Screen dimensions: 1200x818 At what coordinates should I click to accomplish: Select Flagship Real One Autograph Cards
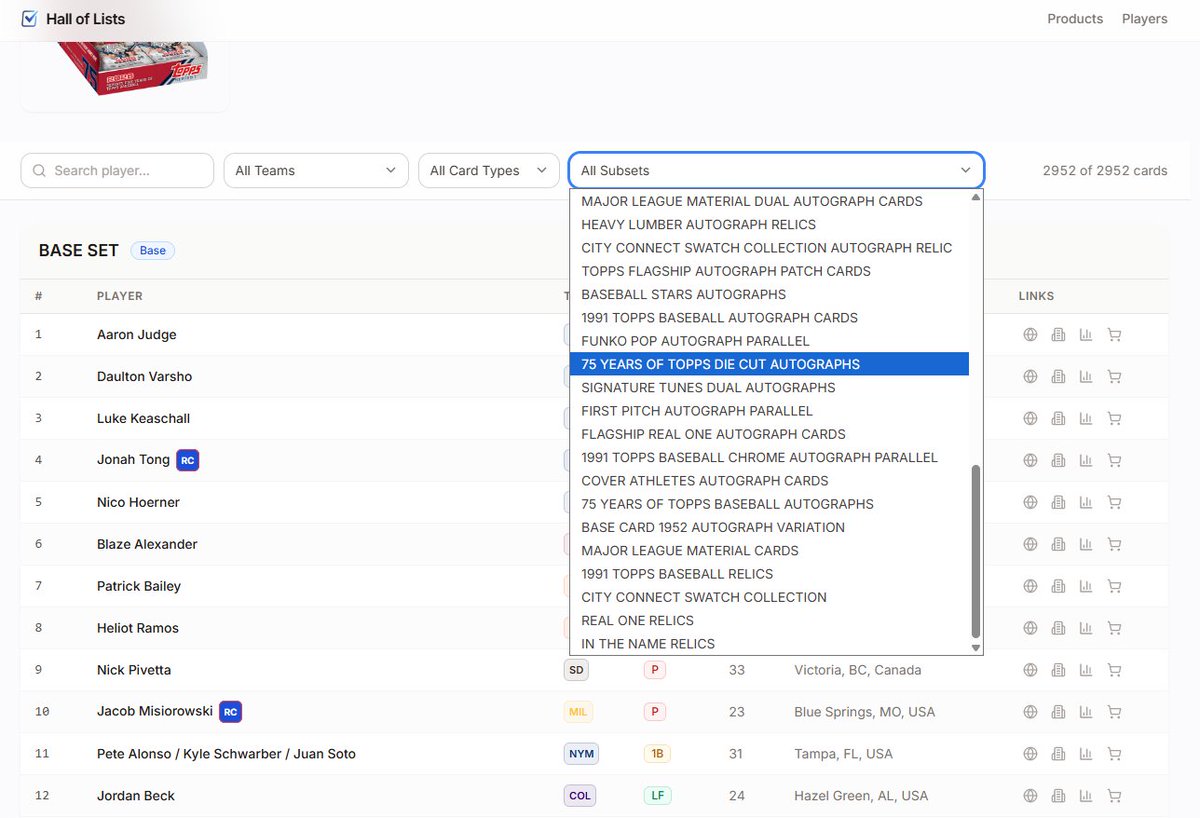[x=769, y=434]
